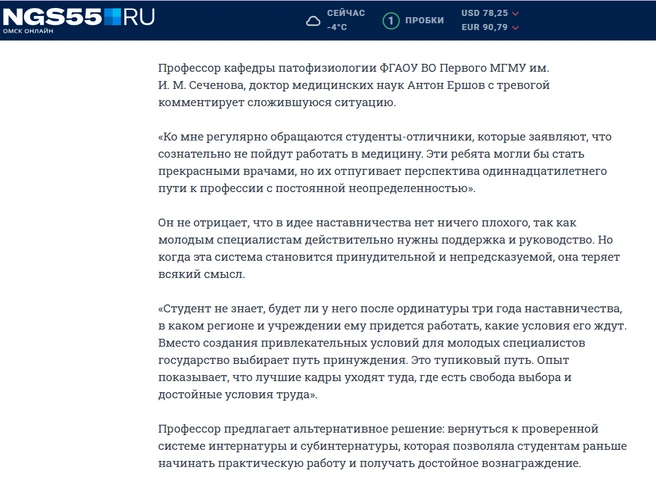Open the ПРОБКИ traffic link
This screenshot has height=483, width=656.
[424, 20]
